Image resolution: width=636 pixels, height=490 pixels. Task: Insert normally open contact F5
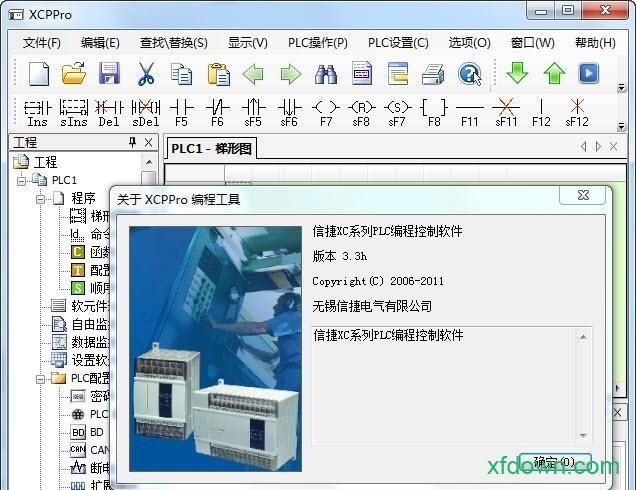[x=181, y=113]
